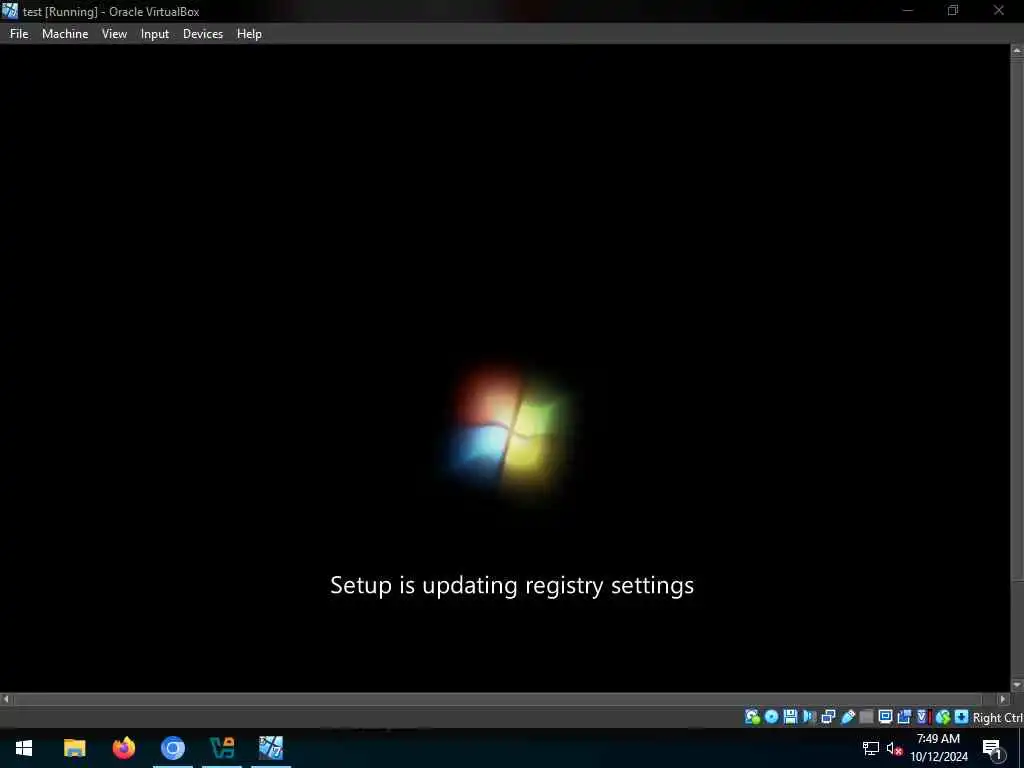Viewport: 1024px width, 768px height.
Task: Click the network adapters status icon
Action: pos(828,717)
